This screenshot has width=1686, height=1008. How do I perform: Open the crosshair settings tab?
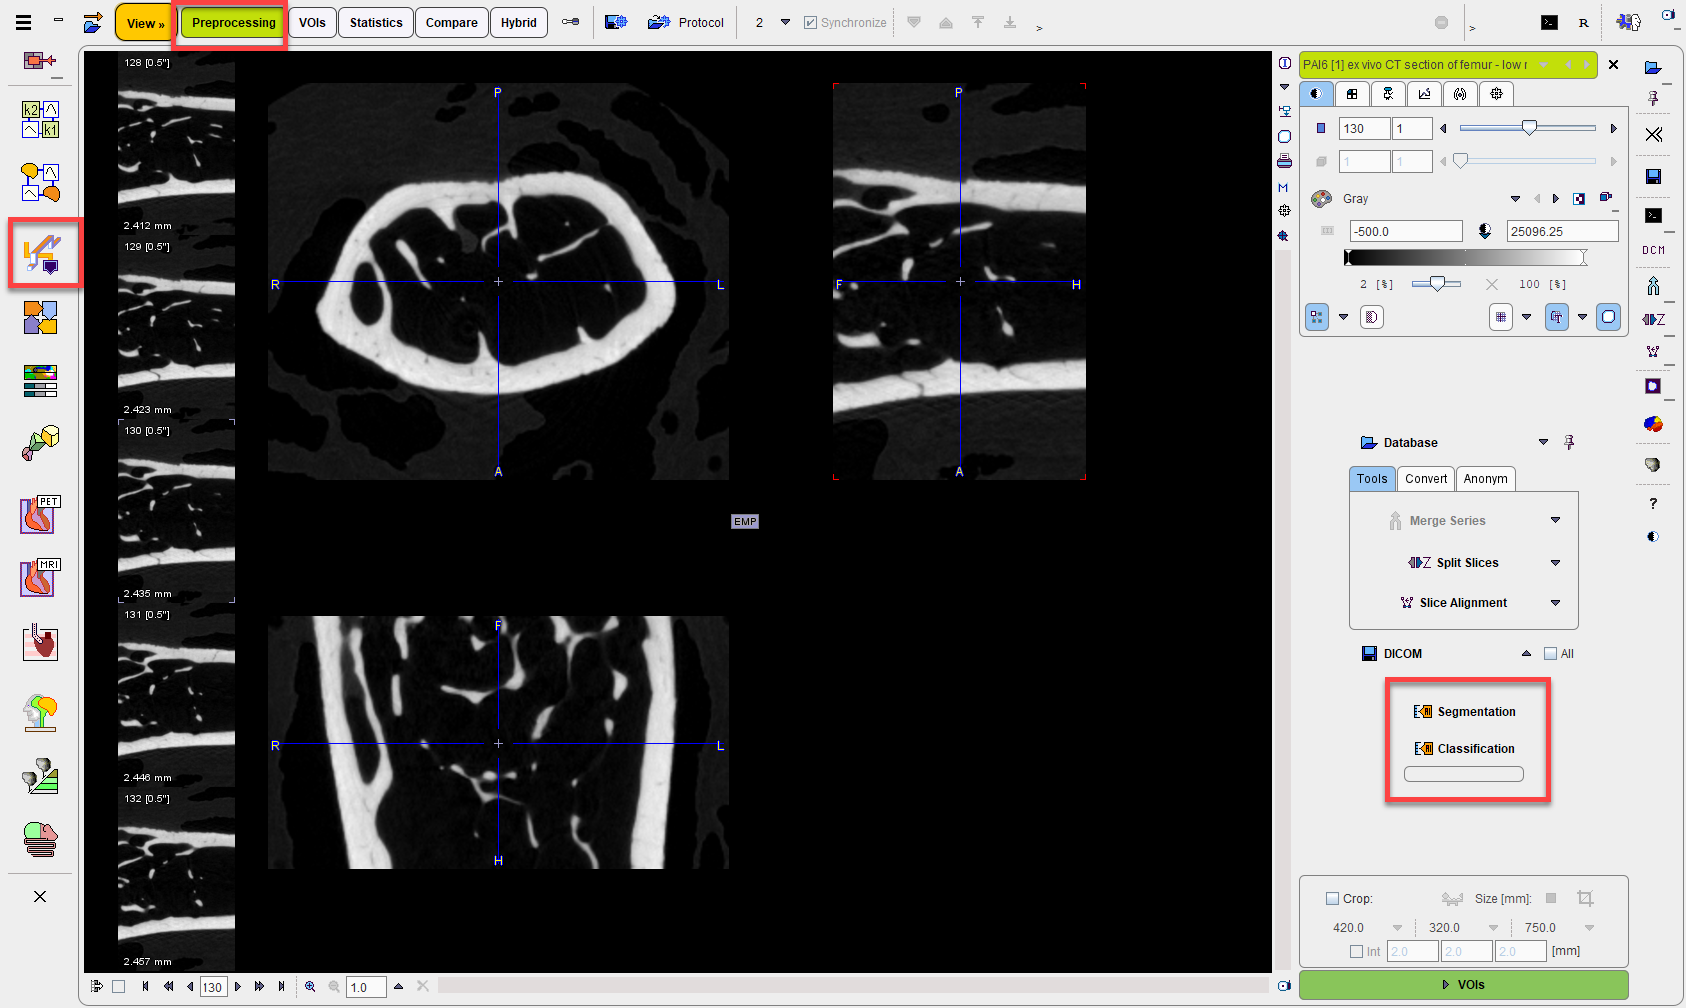point(1496,94)
